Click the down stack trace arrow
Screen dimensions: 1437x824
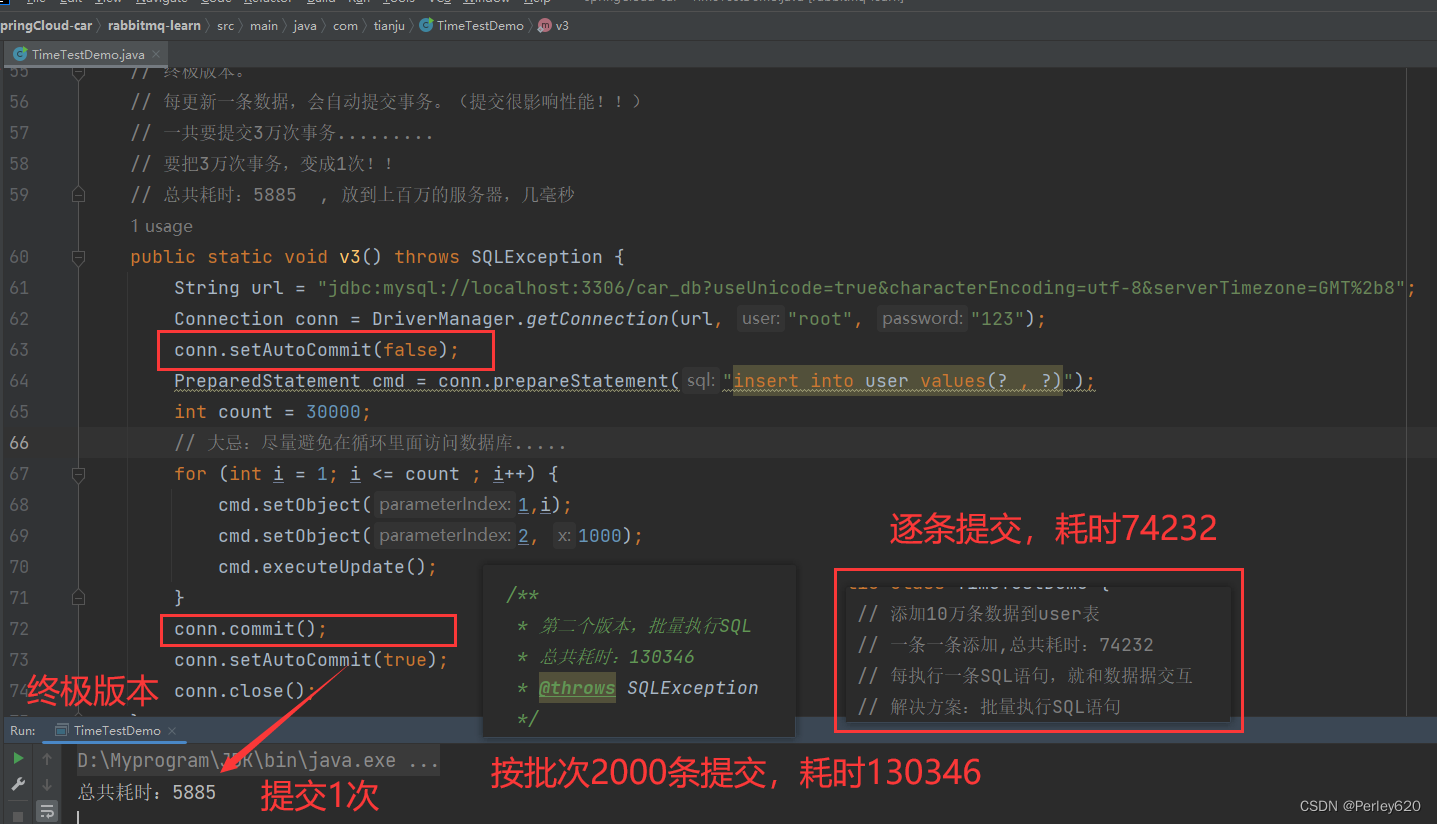tap(47, 786)
